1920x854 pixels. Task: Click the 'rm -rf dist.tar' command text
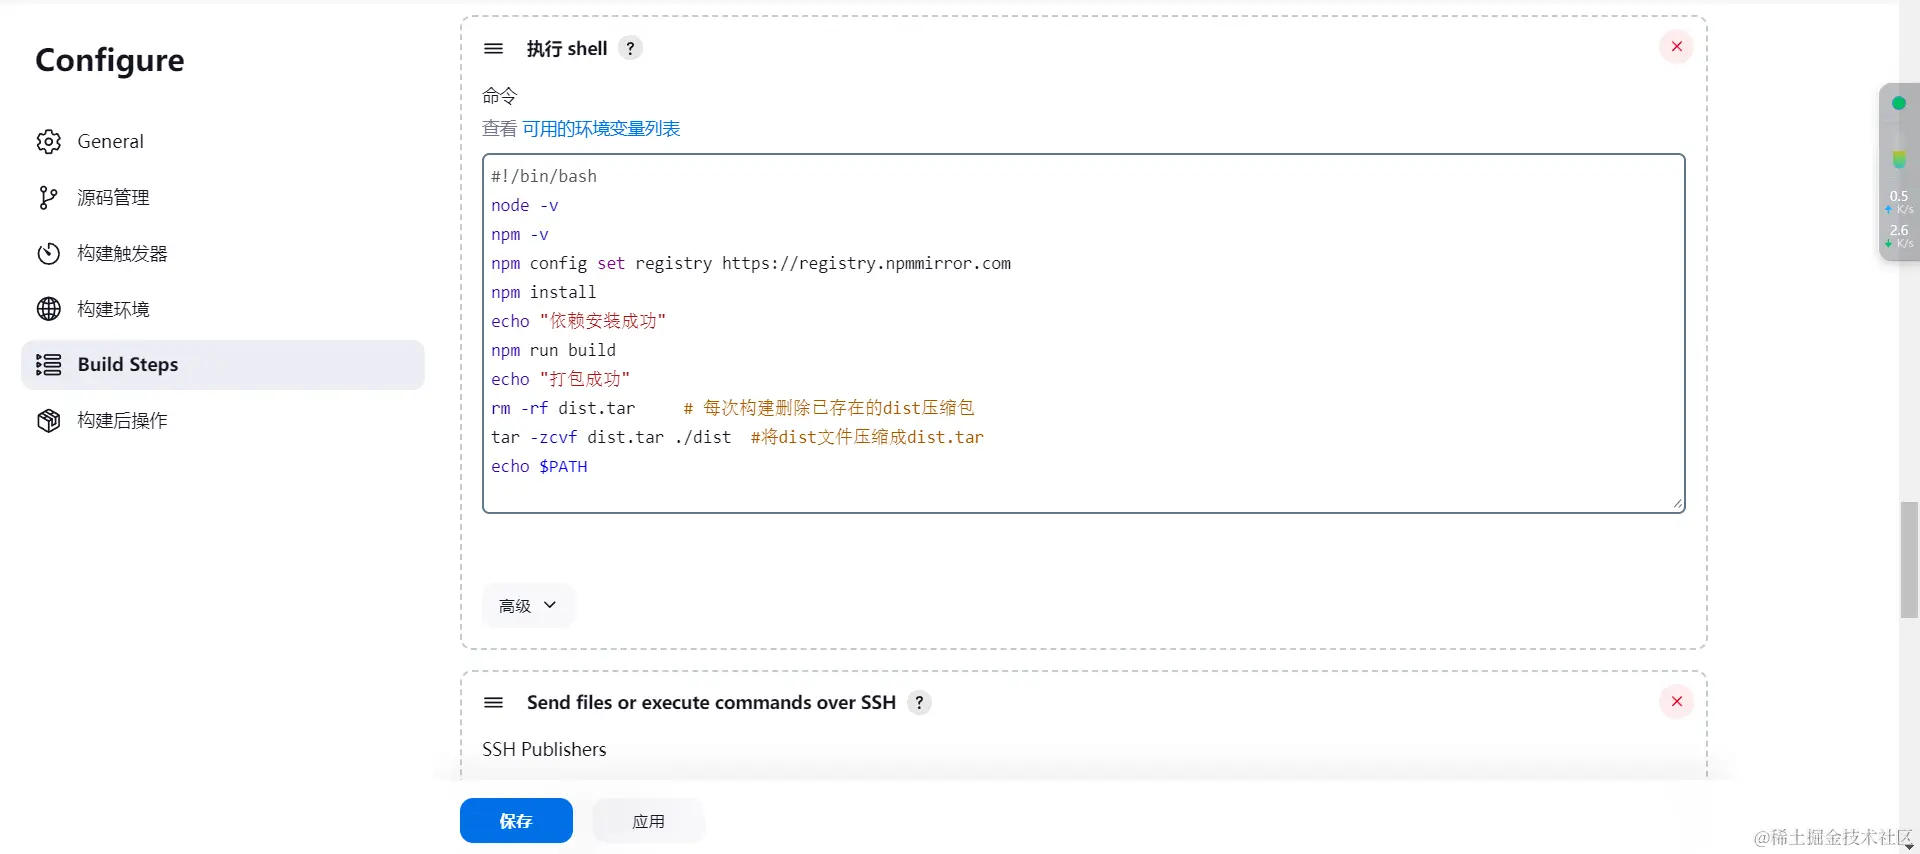point(563,408)
